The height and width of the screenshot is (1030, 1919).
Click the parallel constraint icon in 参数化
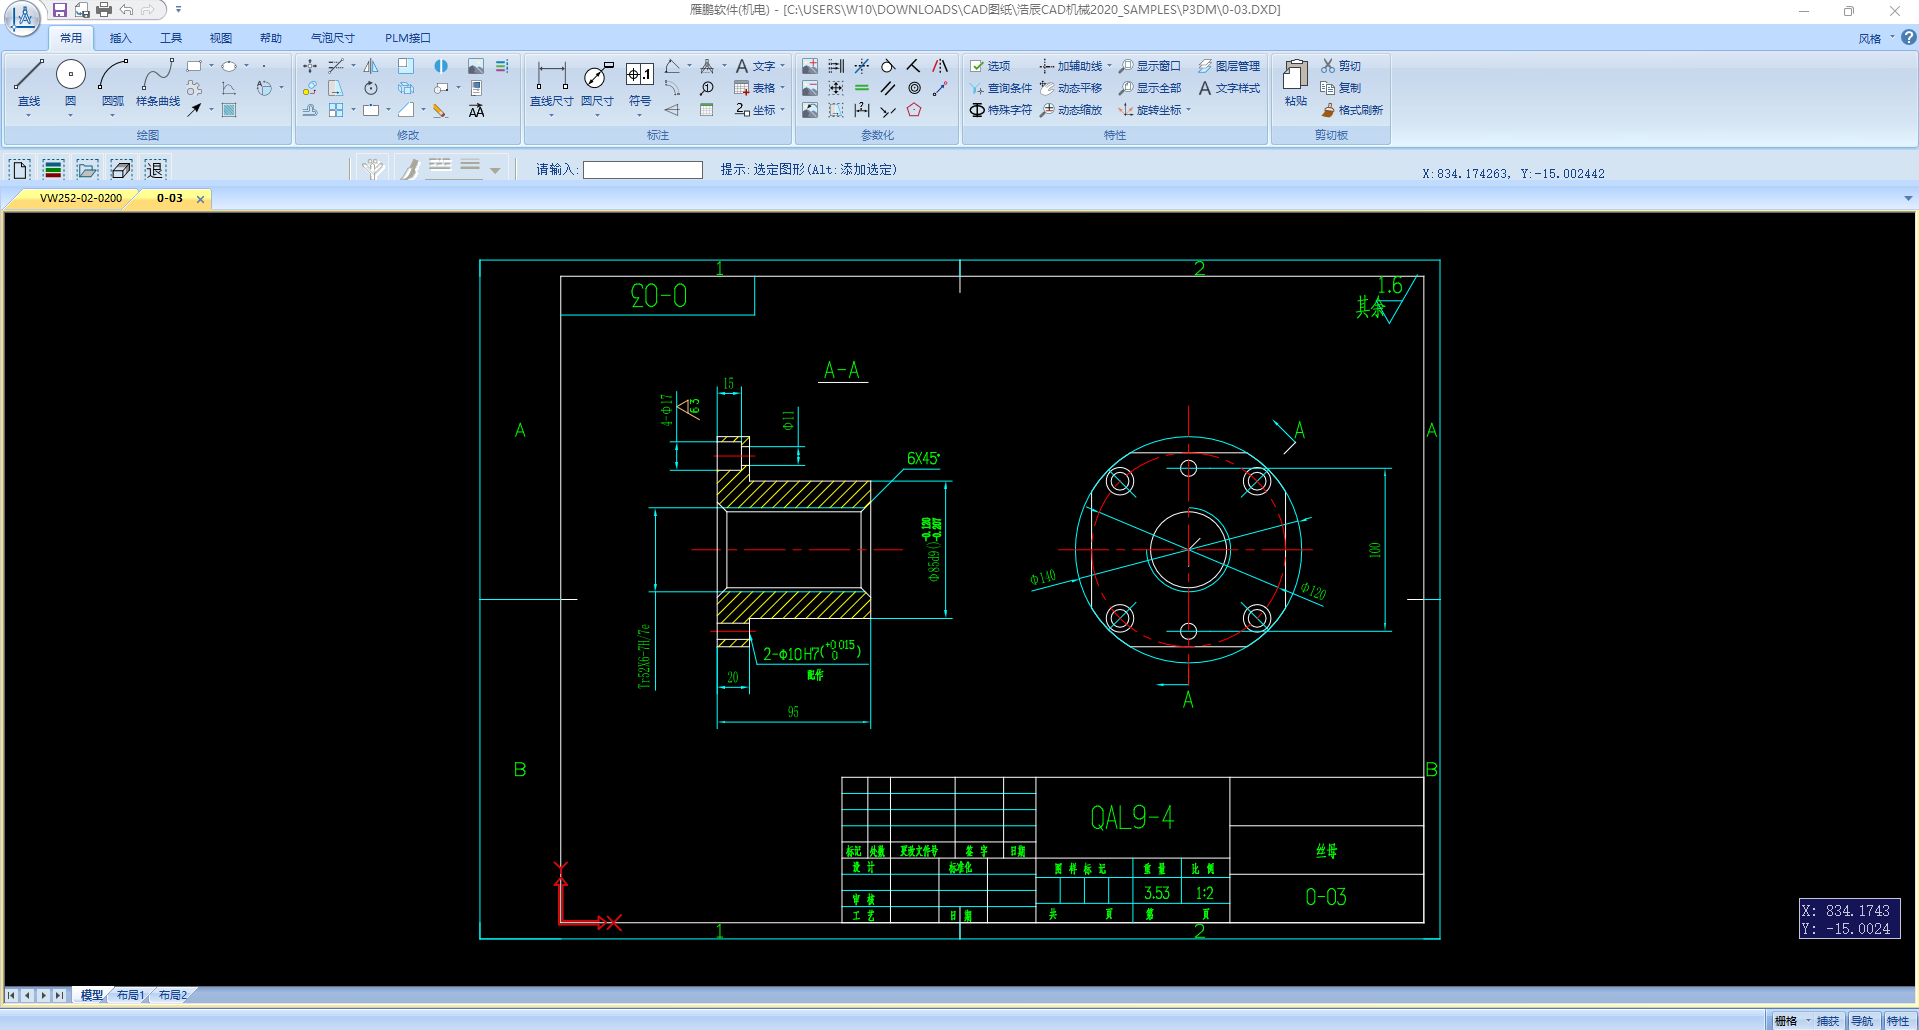(x=888, y=88)
